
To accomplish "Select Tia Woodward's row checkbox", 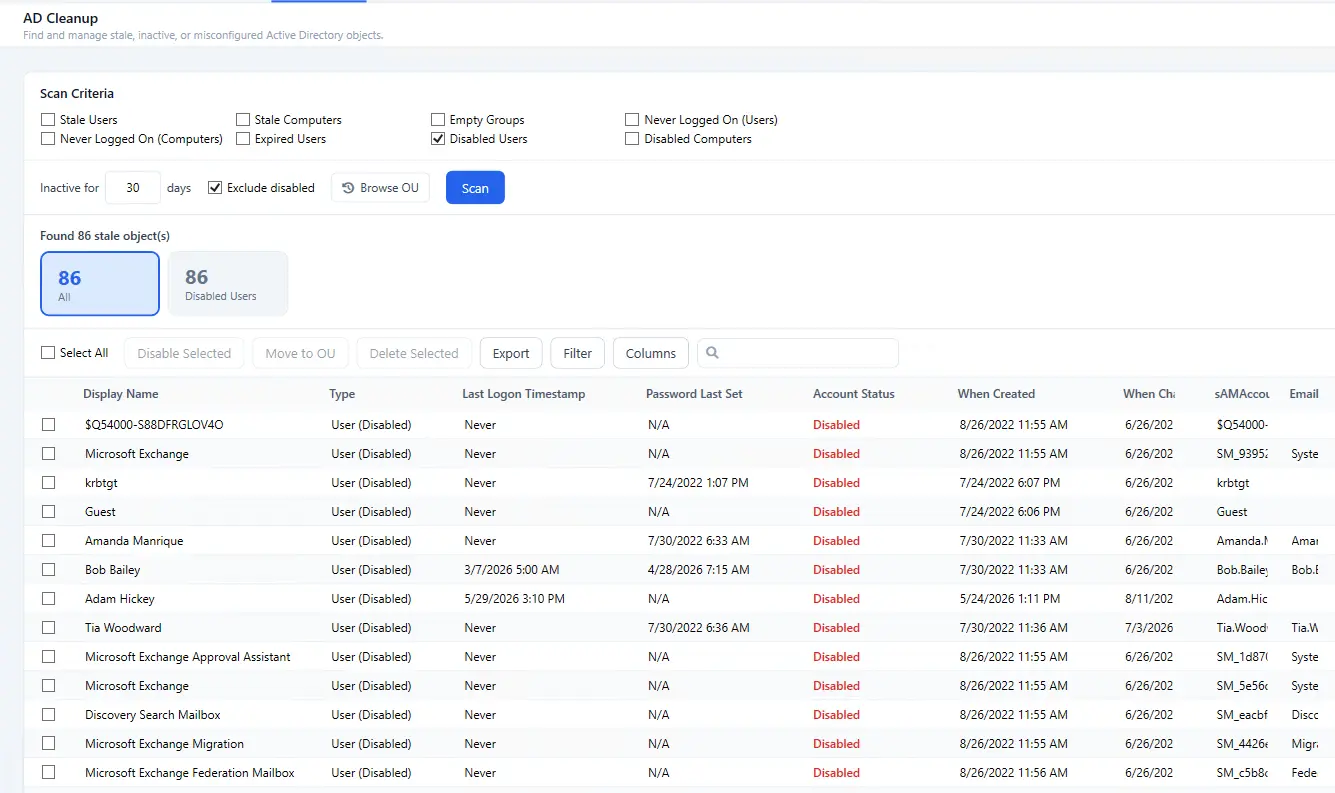I will tap(48, 628).
